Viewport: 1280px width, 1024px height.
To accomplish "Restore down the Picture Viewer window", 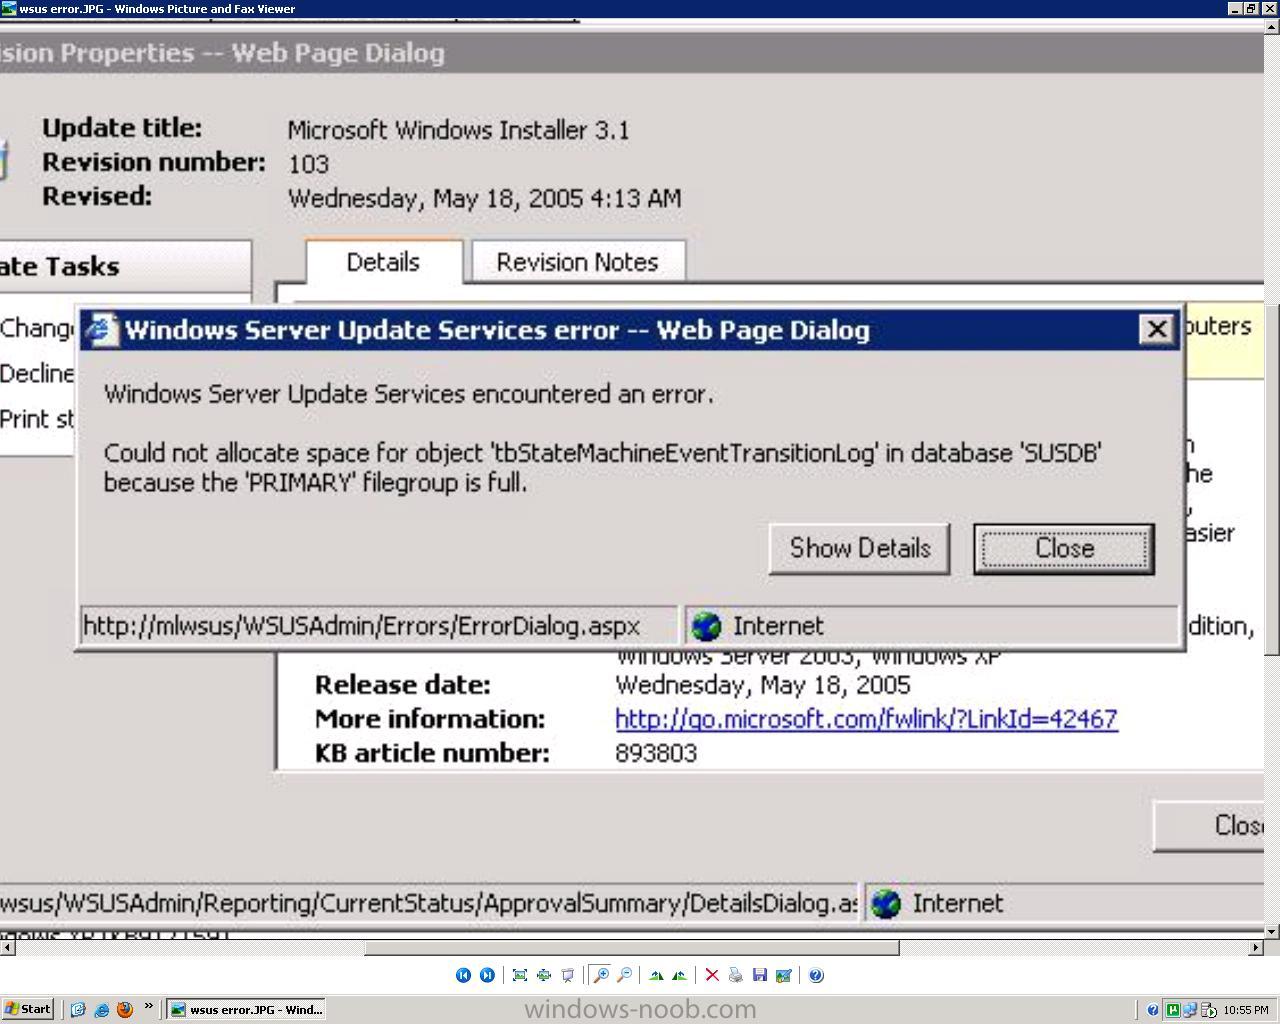I will tap(1251, 8).
